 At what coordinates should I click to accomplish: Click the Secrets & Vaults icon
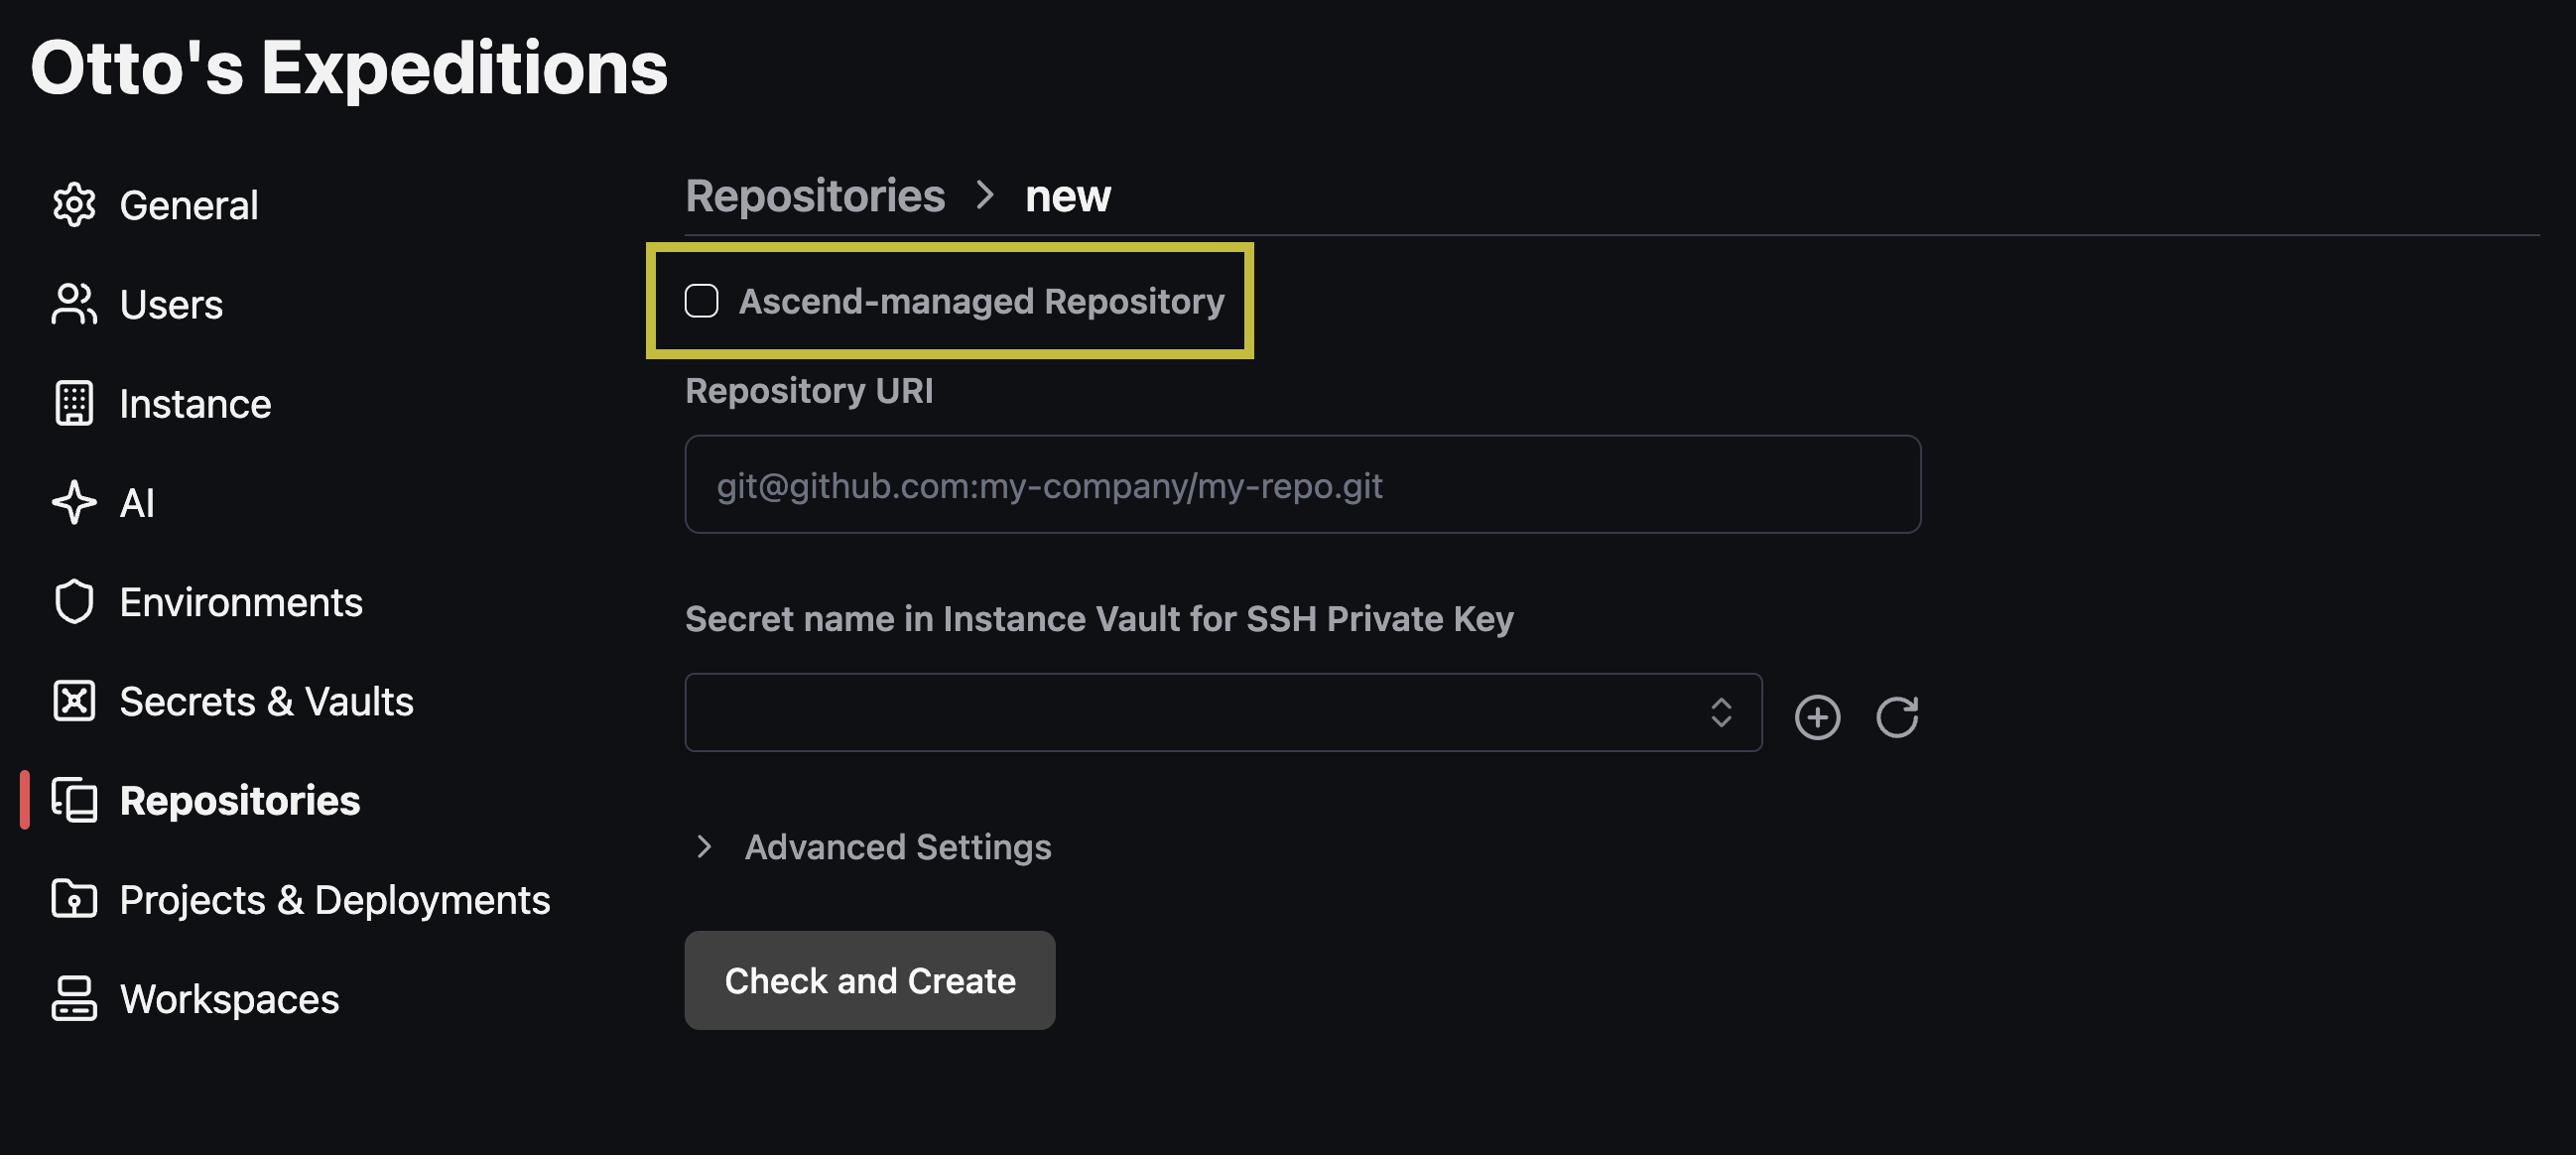tap(74, 701)
